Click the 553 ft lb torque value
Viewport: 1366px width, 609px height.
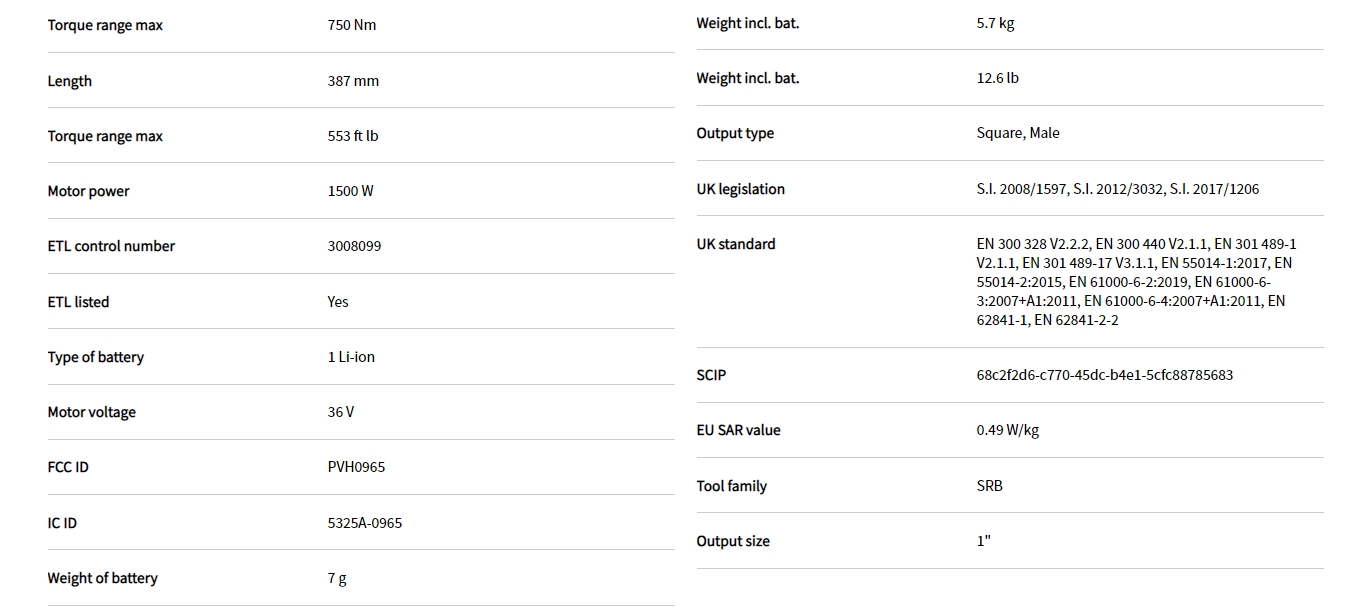pos(353,136)
